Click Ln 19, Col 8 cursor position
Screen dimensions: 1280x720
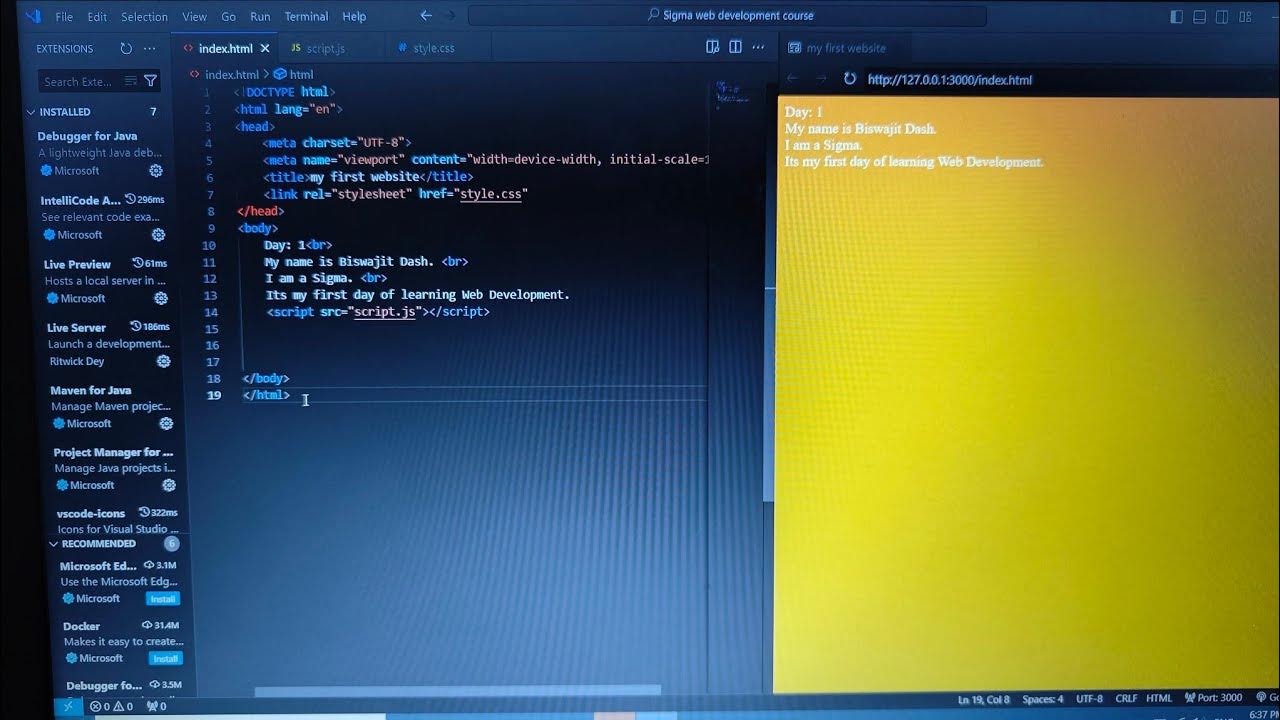[x=984, y=700]
